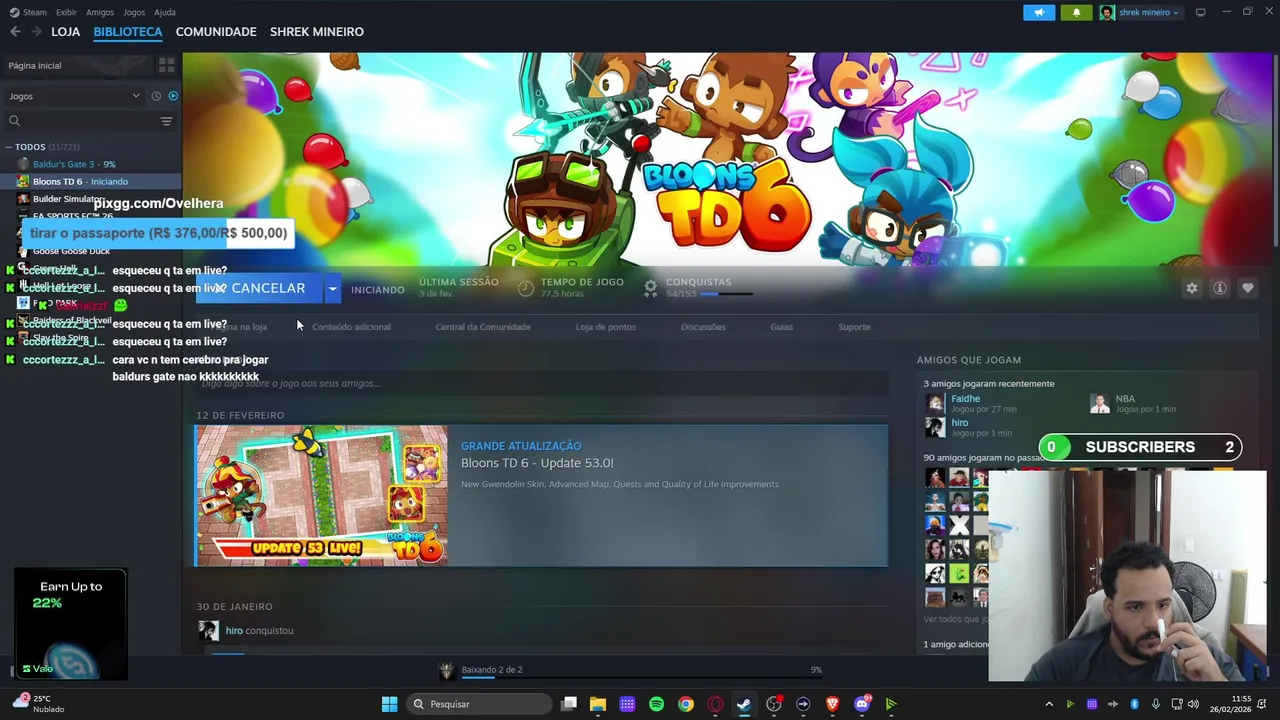
Task: Open Google Chrome from the taskbar
Action: point(685,704)
